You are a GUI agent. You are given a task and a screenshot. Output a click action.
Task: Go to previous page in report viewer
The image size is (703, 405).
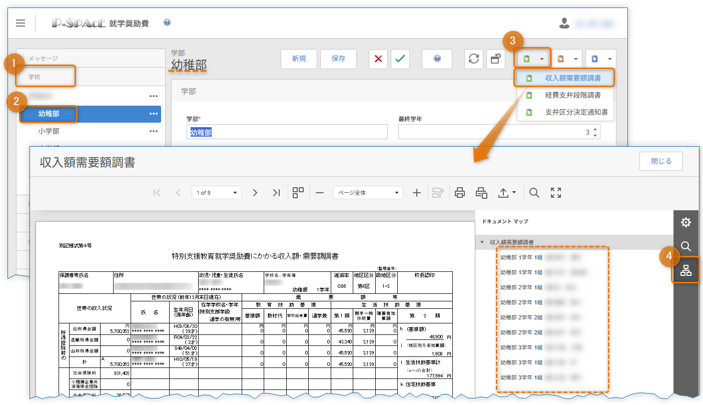[178, 193]
